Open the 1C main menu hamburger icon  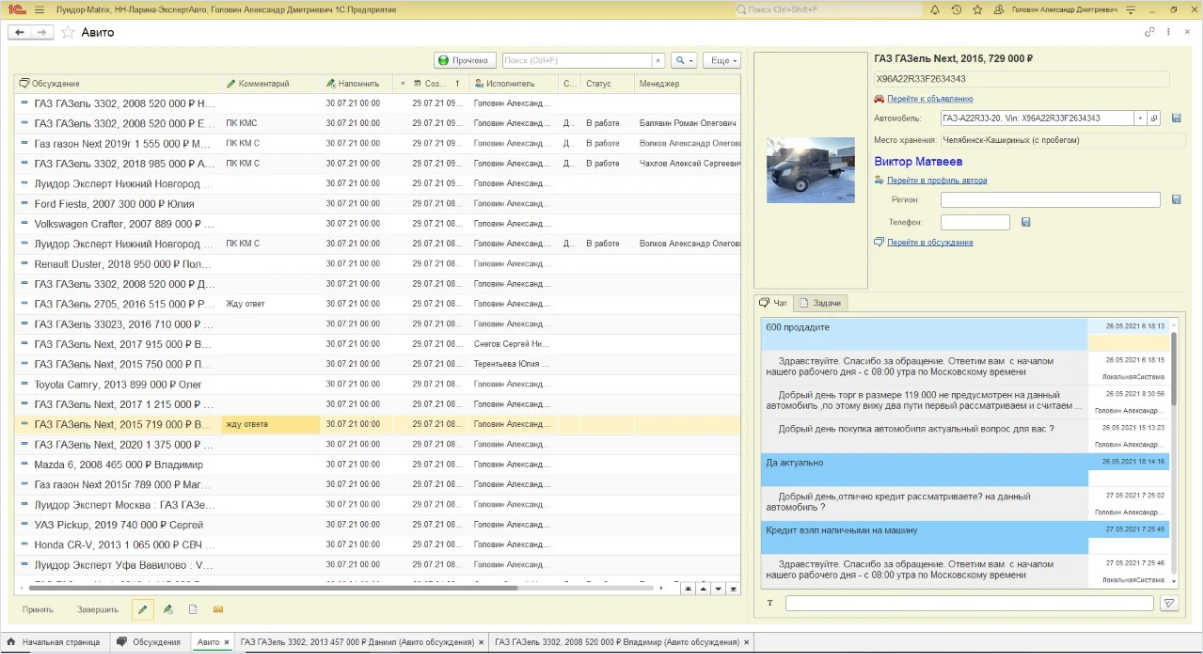(39, 10)
